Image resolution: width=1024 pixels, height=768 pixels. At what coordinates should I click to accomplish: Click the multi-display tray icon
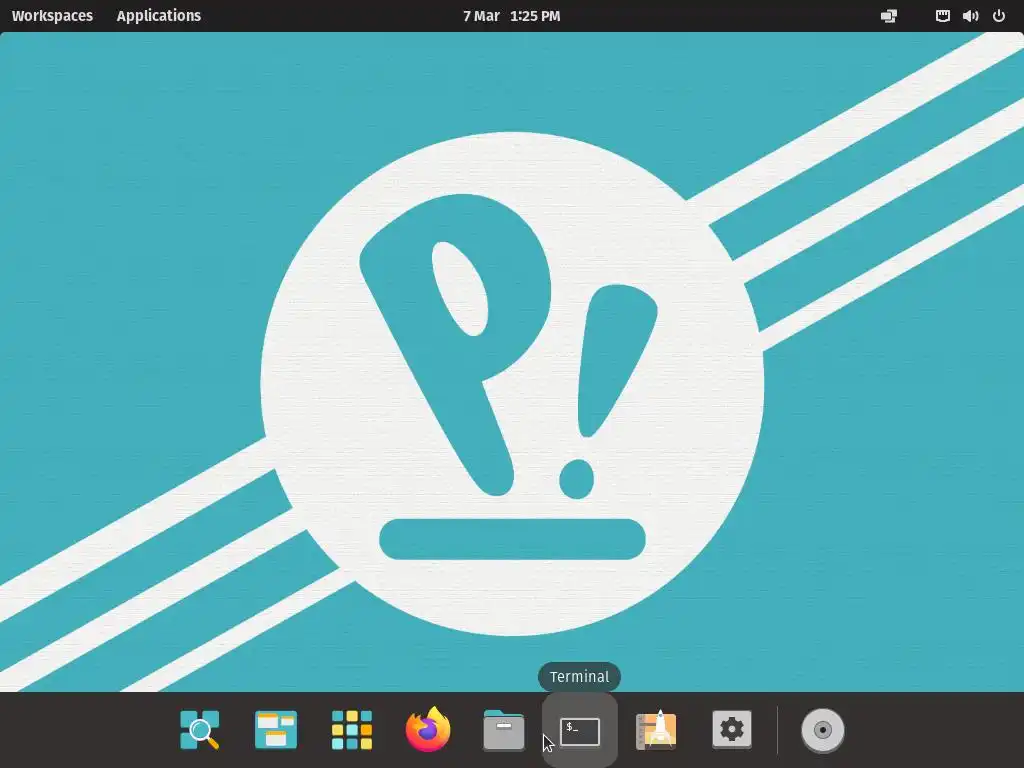(x=889, y=16)
